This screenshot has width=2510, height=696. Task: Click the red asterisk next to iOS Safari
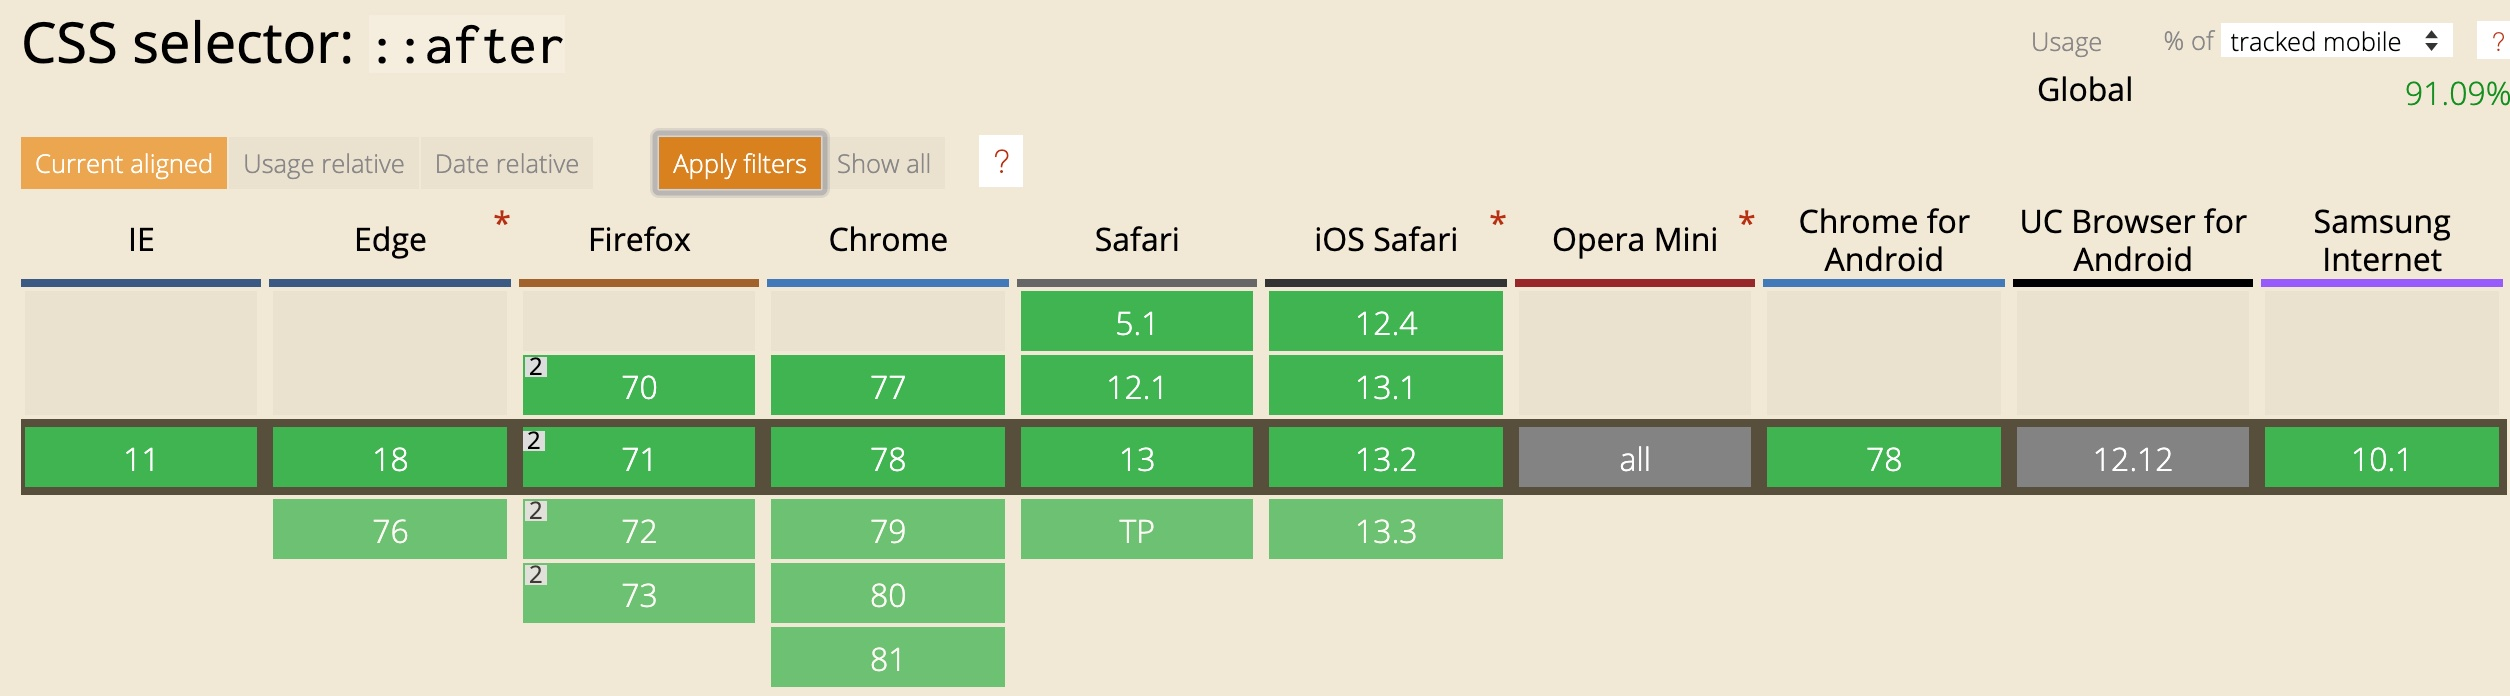pos(1498,220)
